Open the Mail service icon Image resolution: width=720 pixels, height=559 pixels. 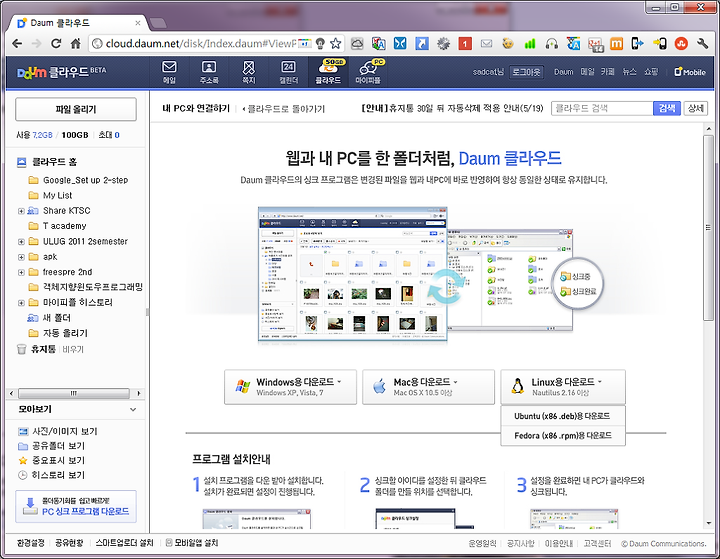[x=169, y=72]
